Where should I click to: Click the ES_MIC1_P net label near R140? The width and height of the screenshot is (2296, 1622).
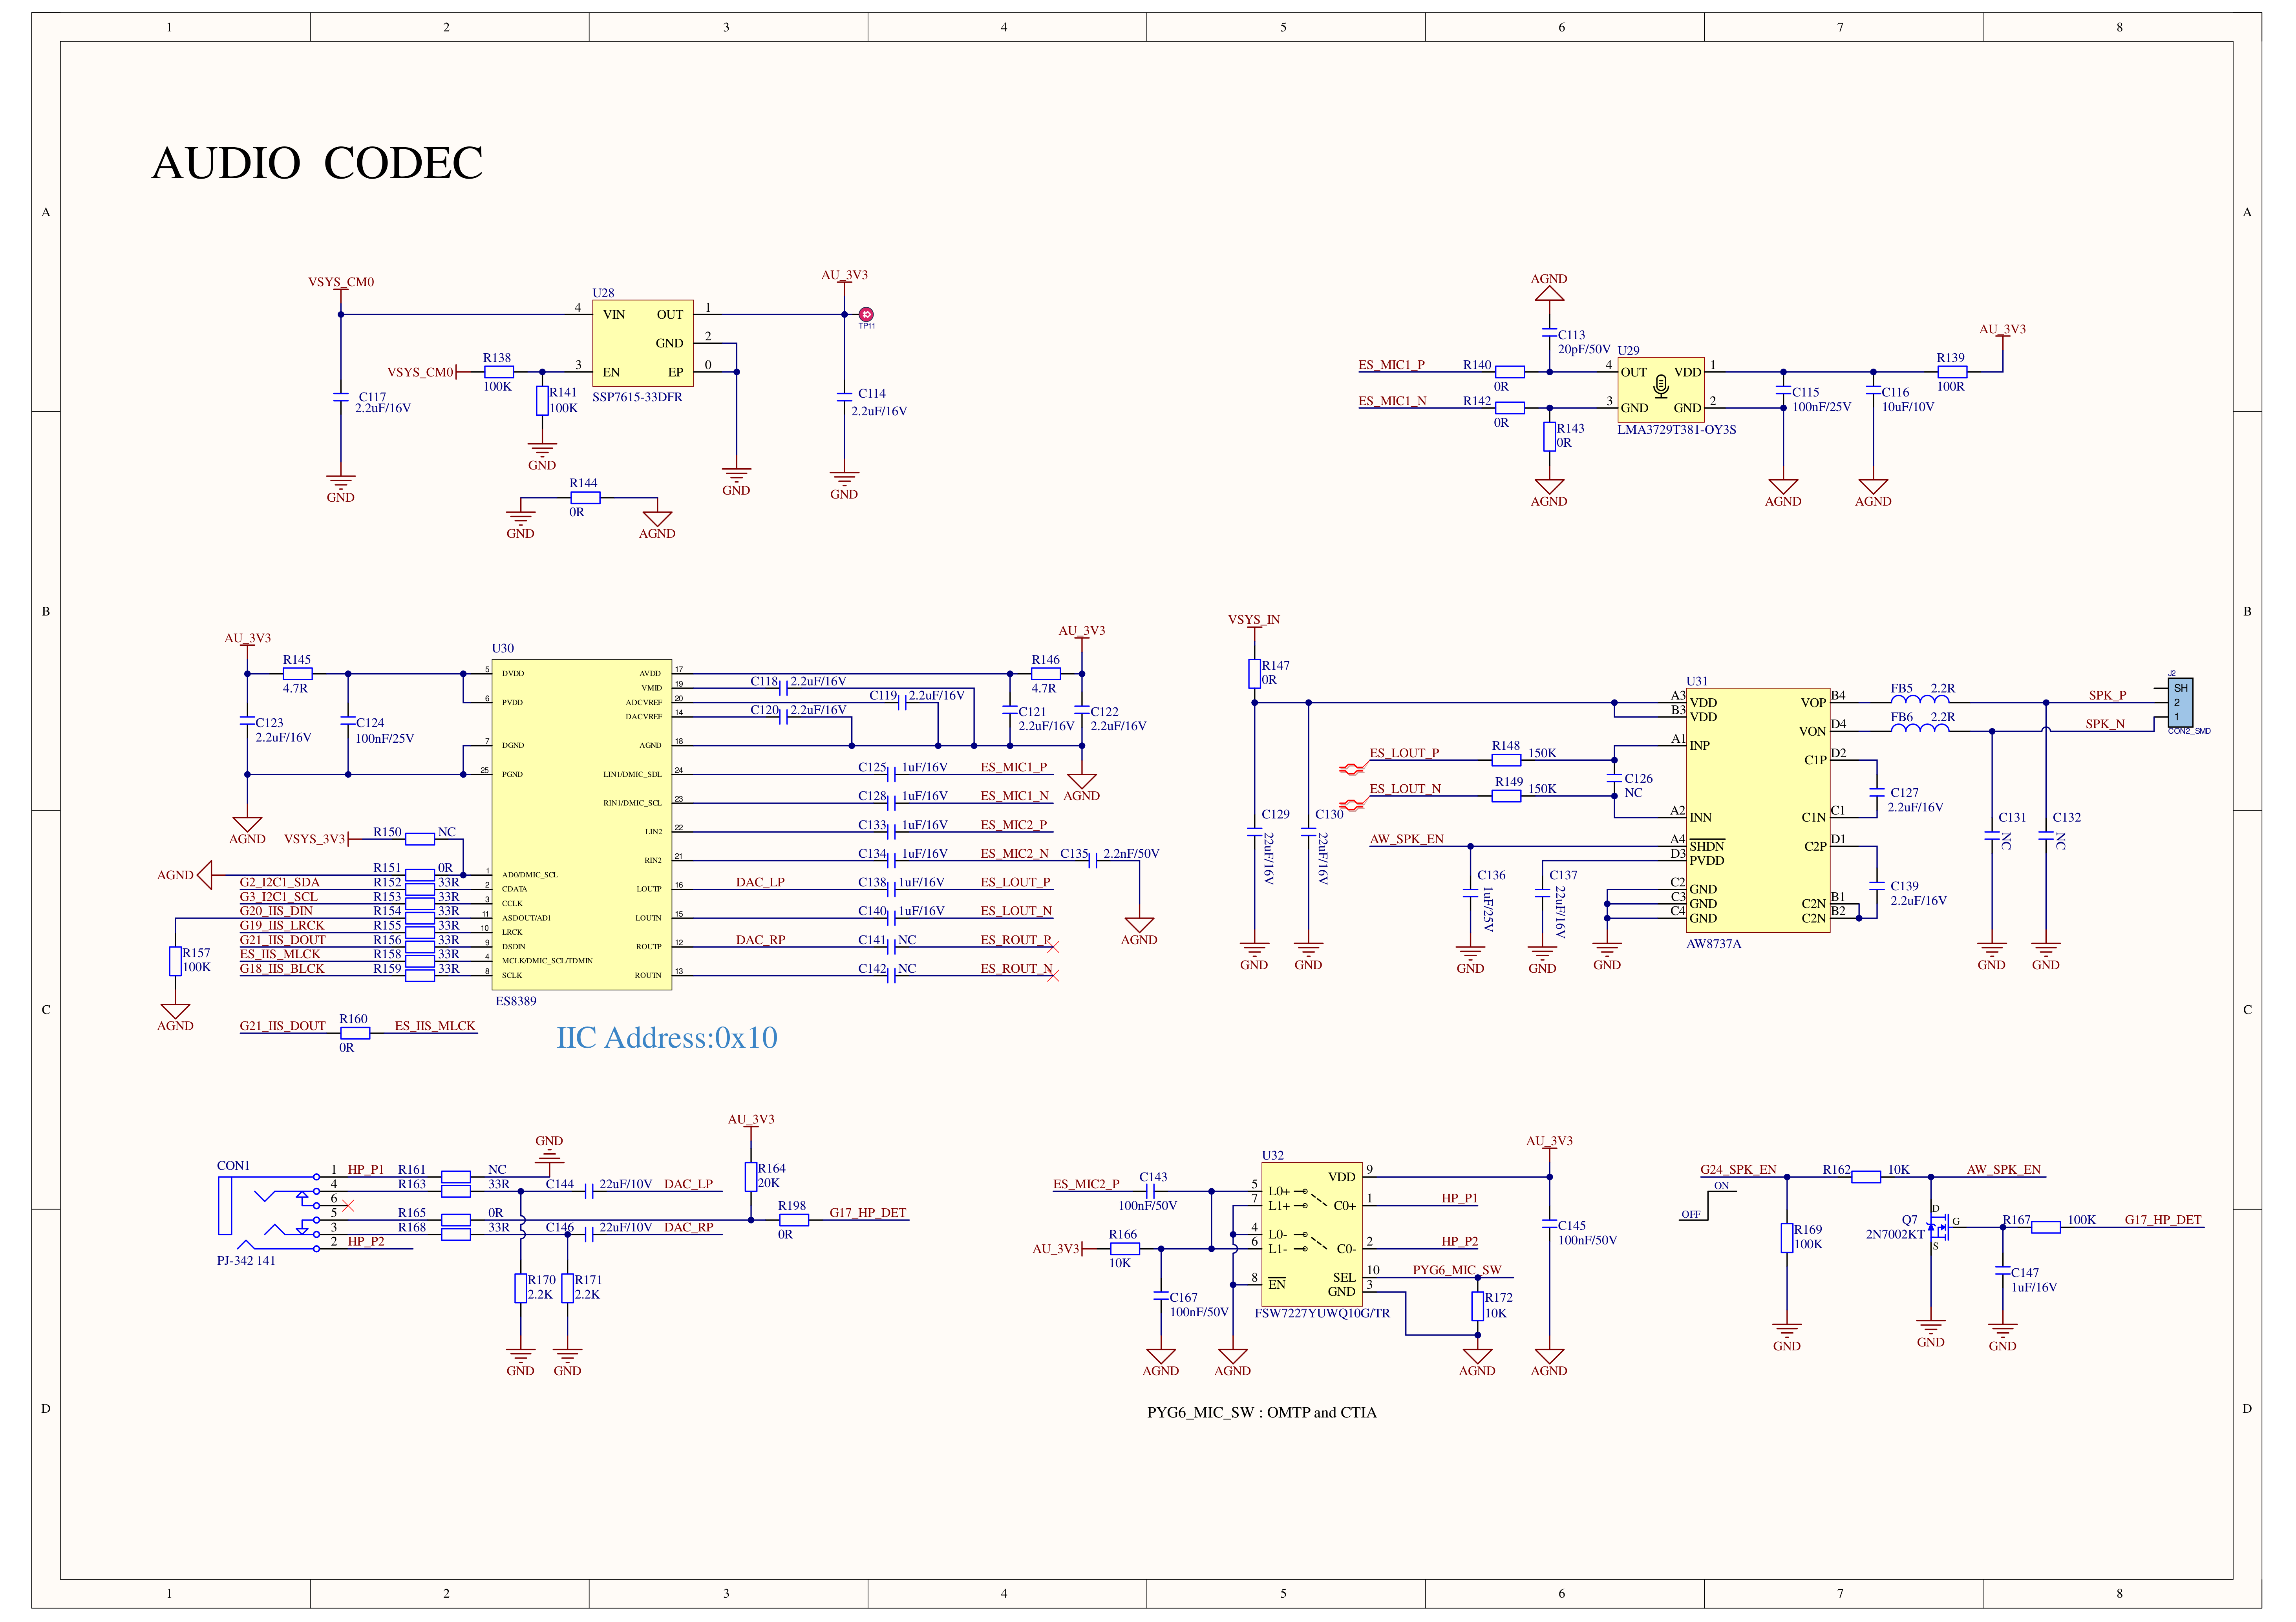coord(1391,365)
